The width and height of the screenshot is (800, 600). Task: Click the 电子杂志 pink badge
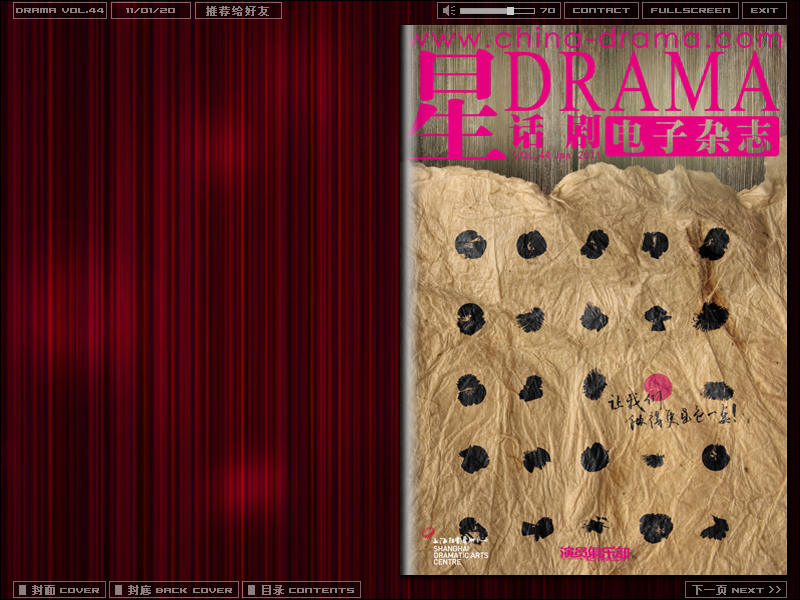click(692, 137)
